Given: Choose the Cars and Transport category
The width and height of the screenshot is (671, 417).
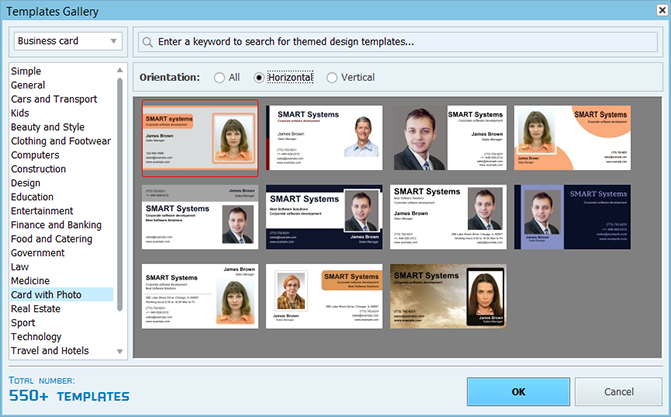Looking at the screenshot, I should tap(54, 99).
